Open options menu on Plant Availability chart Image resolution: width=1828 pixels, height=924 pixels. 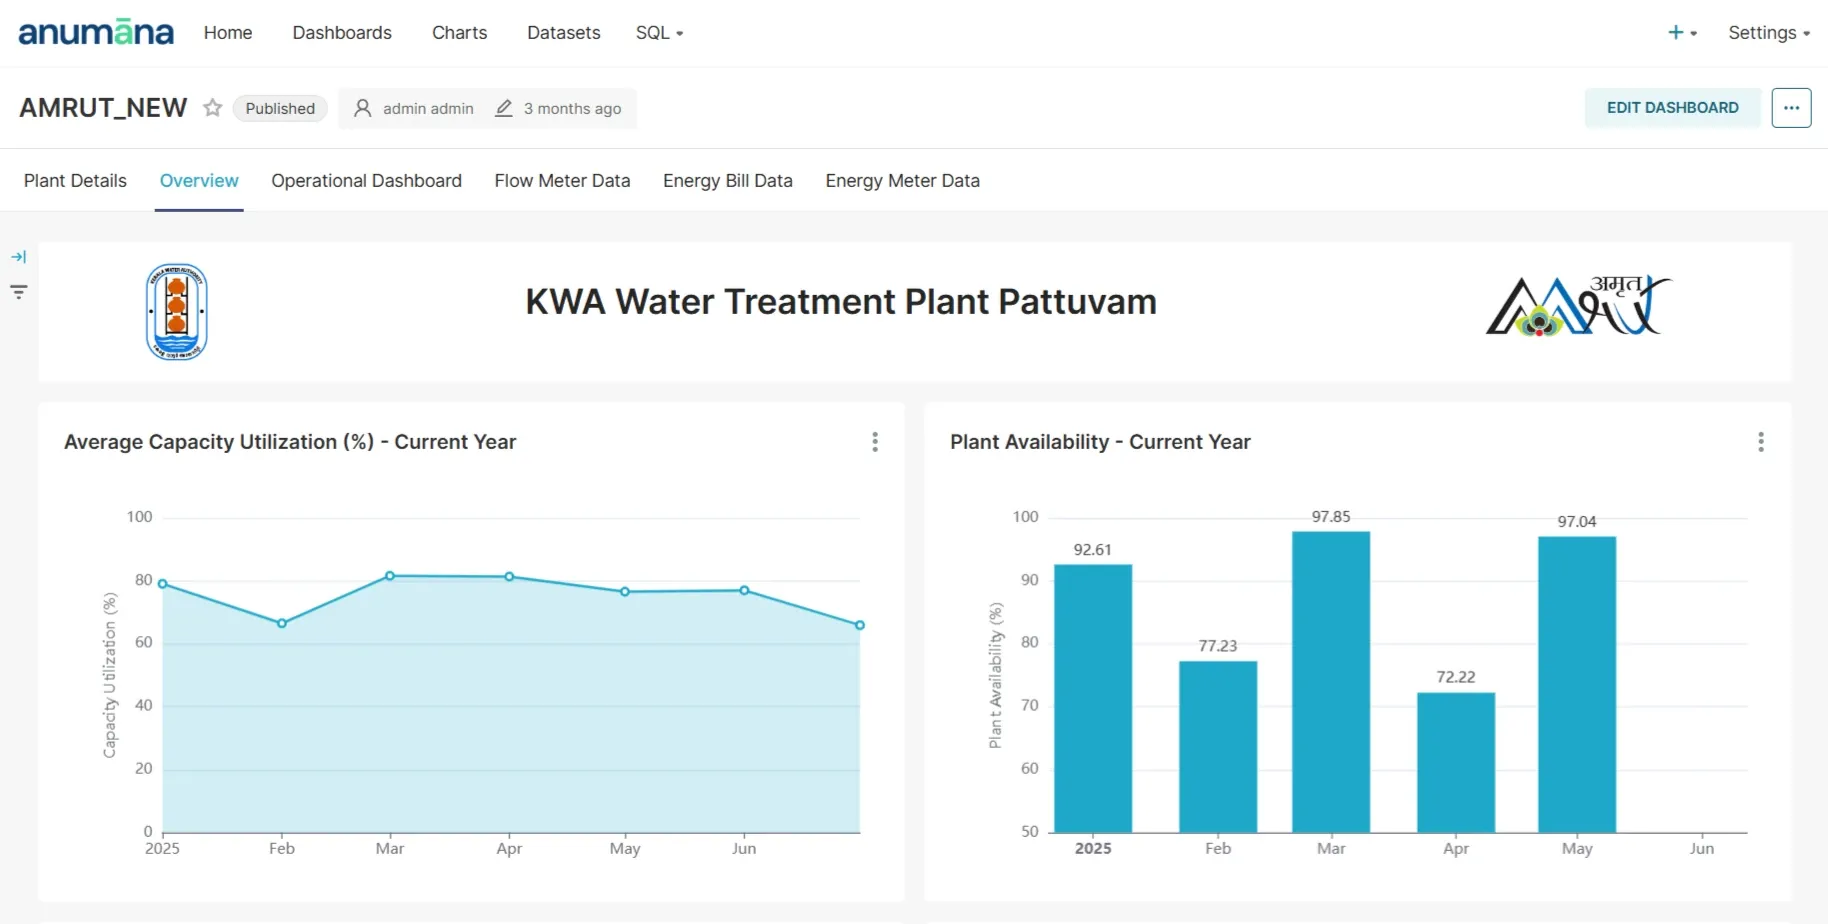click(x=1761, y=441)
